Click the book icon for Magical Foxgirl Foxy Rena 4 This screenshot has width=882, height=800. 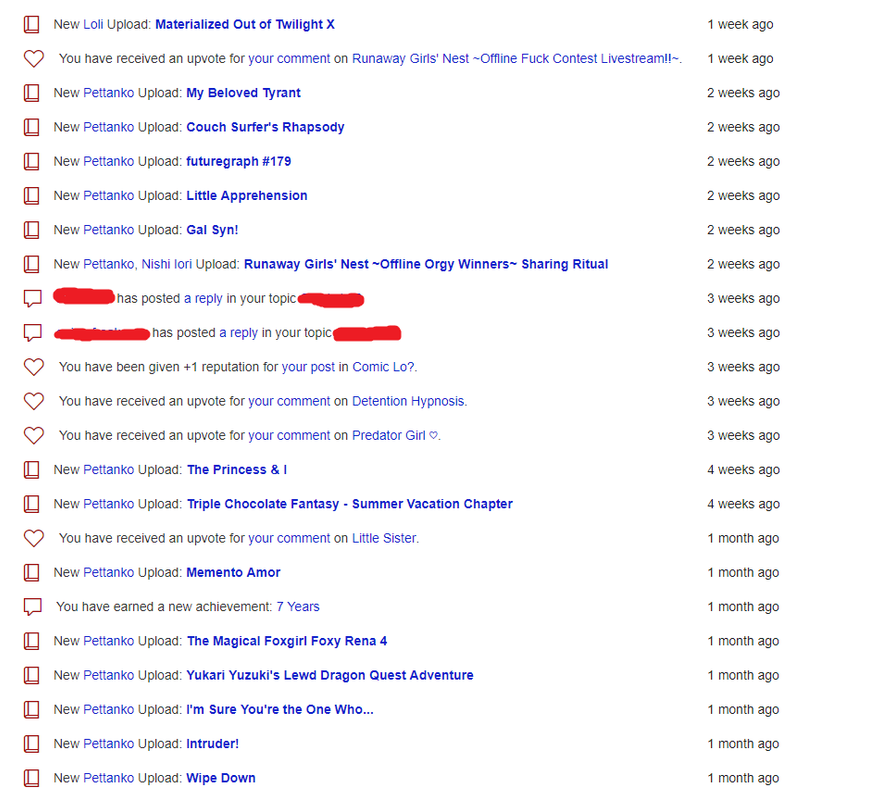[x=32, y=641]
